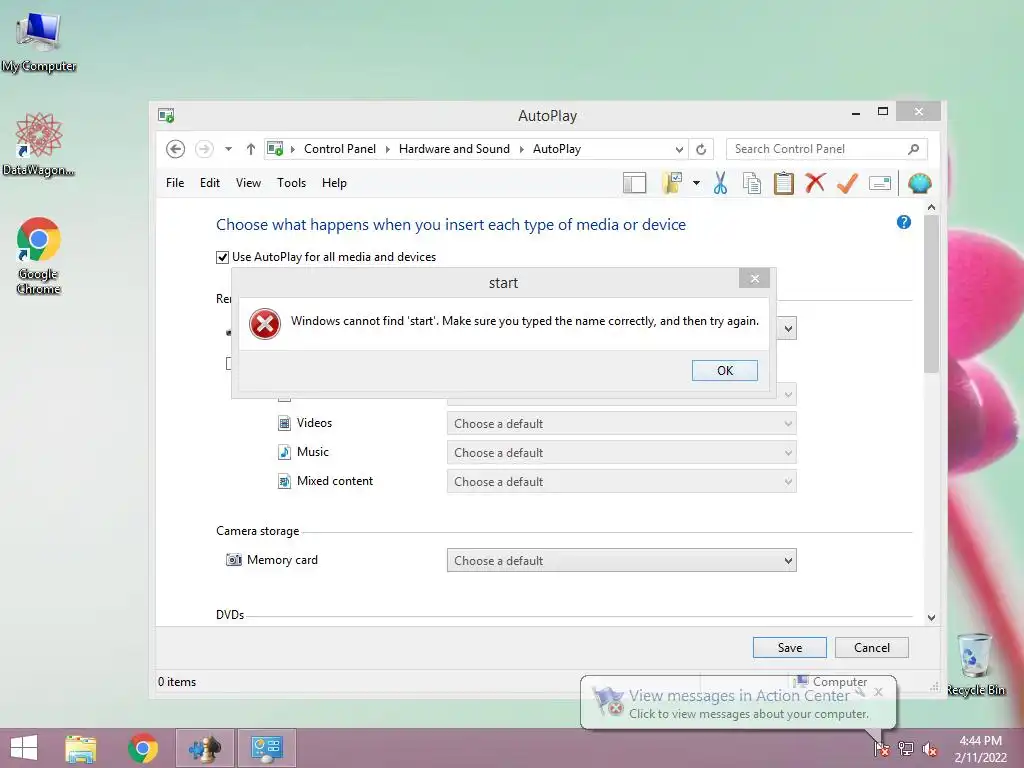Click the scroll up arrow

pos(931,207)
